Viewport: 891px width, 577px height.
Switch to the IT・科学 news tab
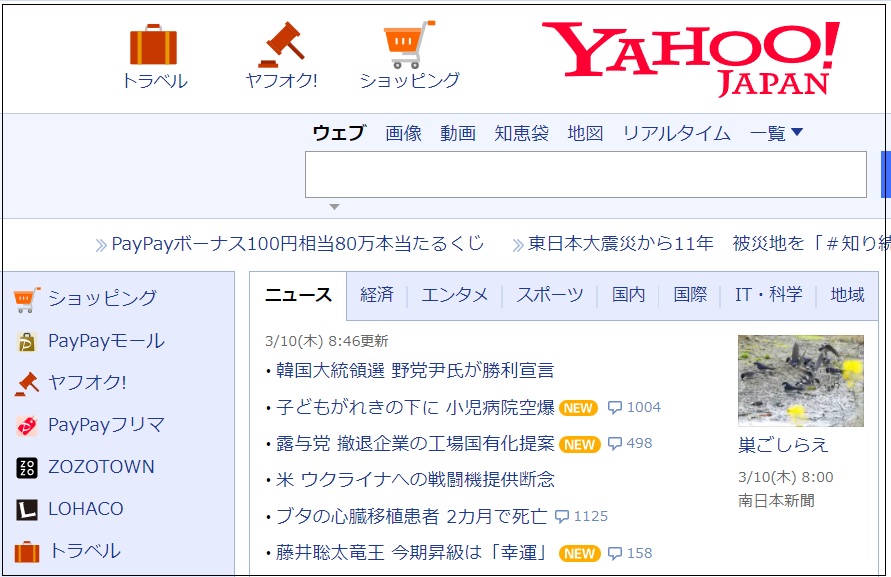[x=769, y=294]
